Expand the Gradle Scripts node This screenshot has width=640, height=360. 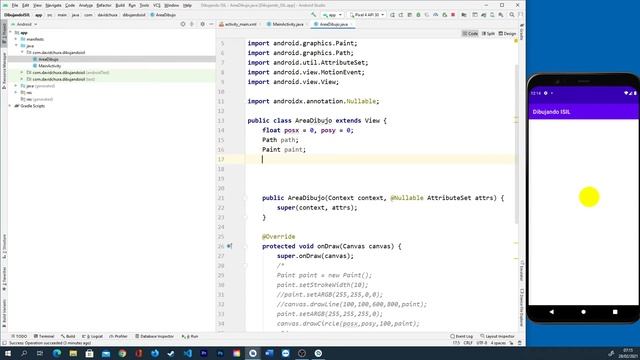pyautogui.click(x=10, y=106)
